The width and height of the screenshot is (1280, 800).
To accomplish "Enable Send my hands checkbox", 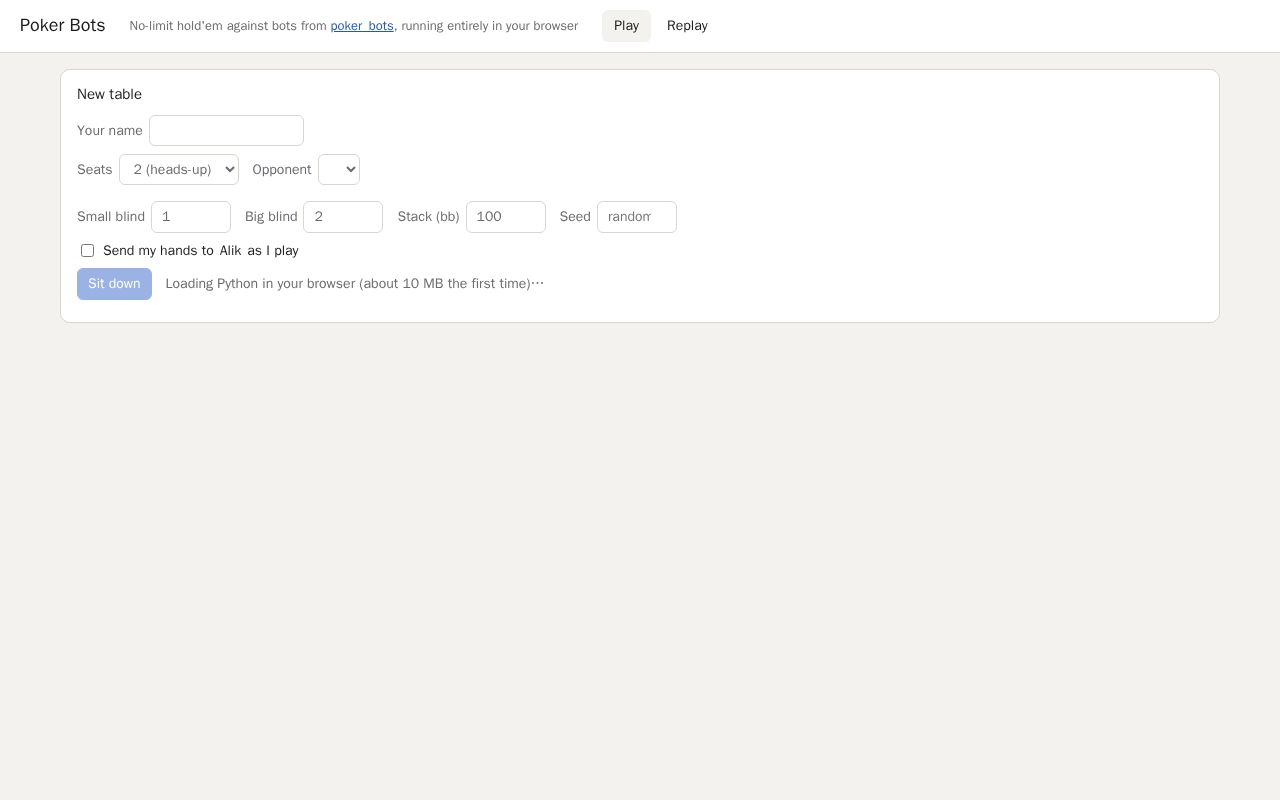I will (x=87, y=251).
